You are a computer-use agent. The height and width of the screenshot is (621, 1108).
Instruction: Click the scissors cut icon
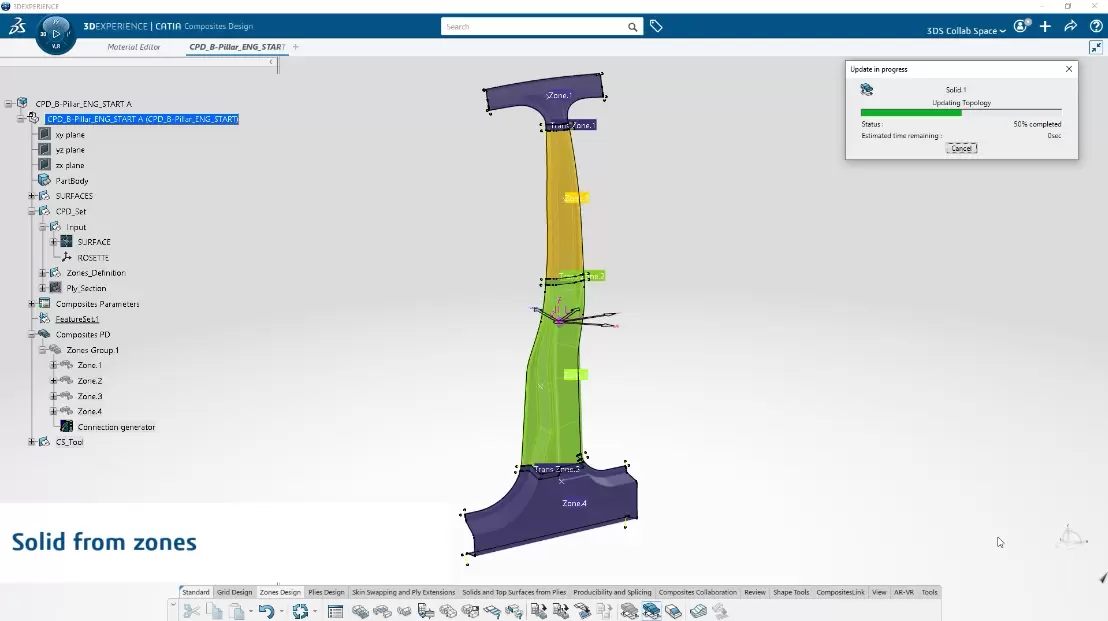[191, 611]
